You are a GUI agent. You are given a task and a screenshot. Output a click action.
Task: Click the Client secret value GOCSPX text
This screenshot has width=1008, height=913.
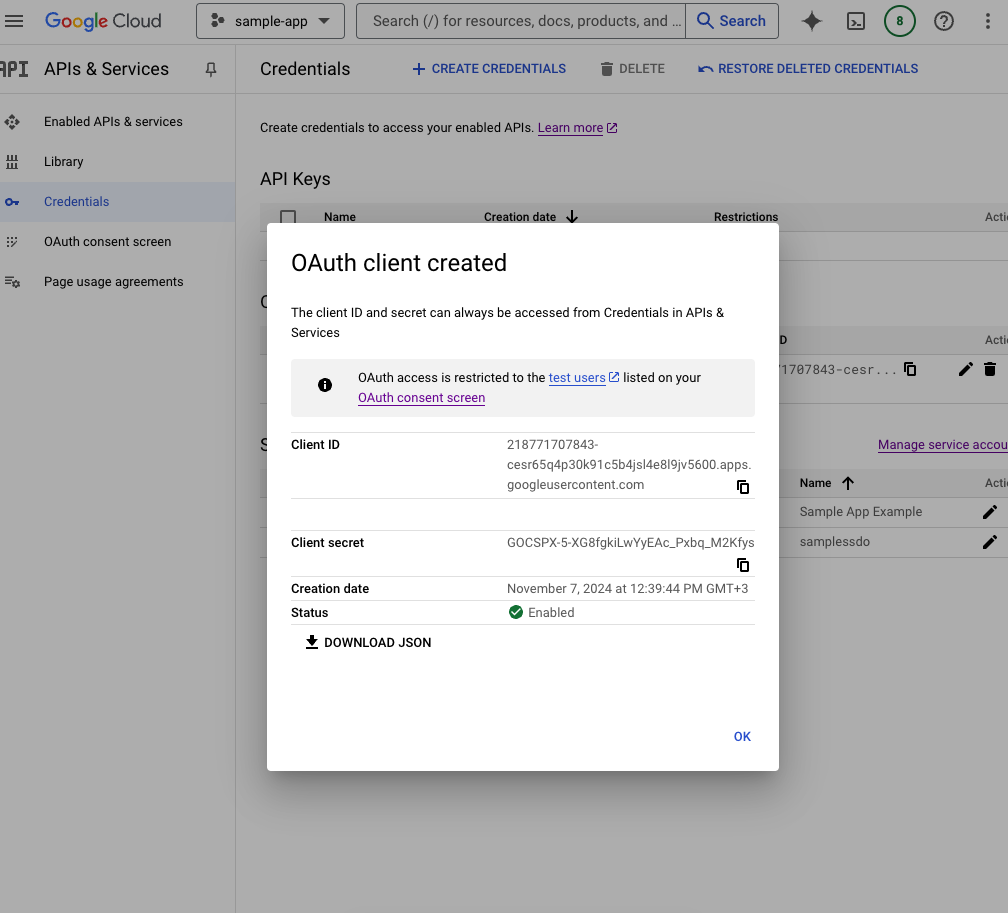pos(631,543)
